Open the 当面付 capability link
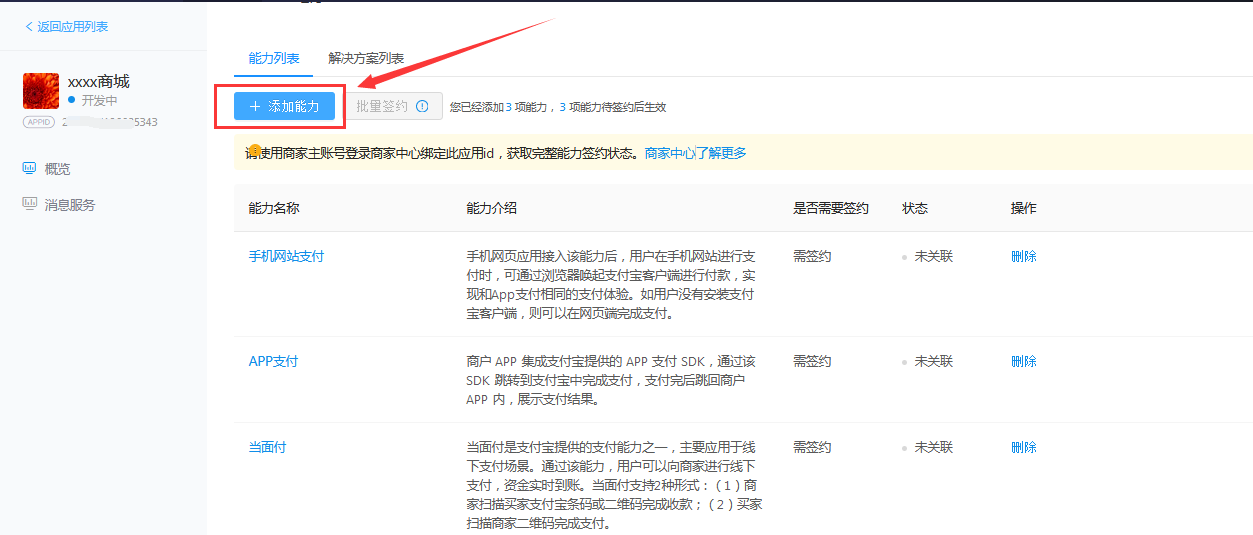 (x=267, y=447)
